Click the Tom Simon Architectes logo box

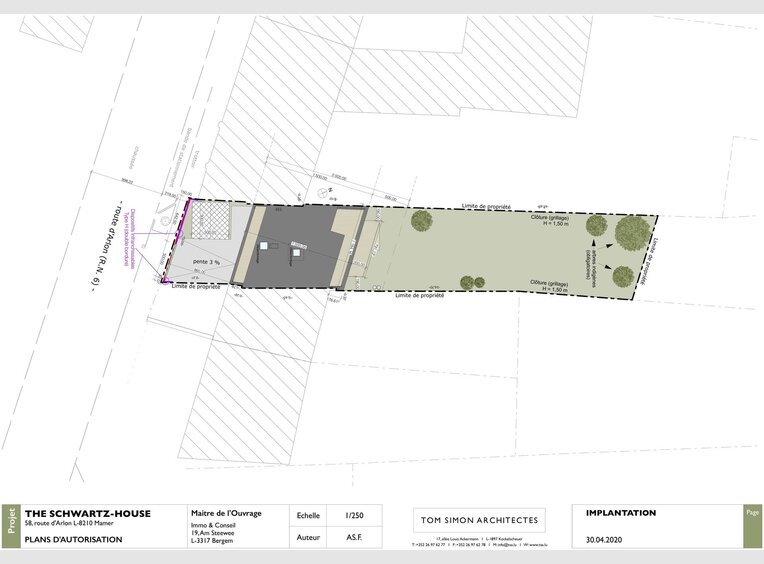tap(478, 520)
